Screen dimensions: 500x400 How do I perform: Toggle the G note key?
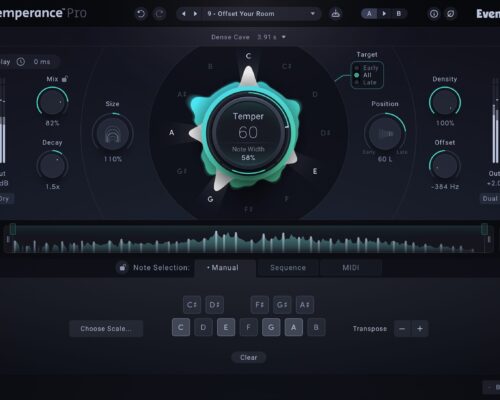point(271,327)
